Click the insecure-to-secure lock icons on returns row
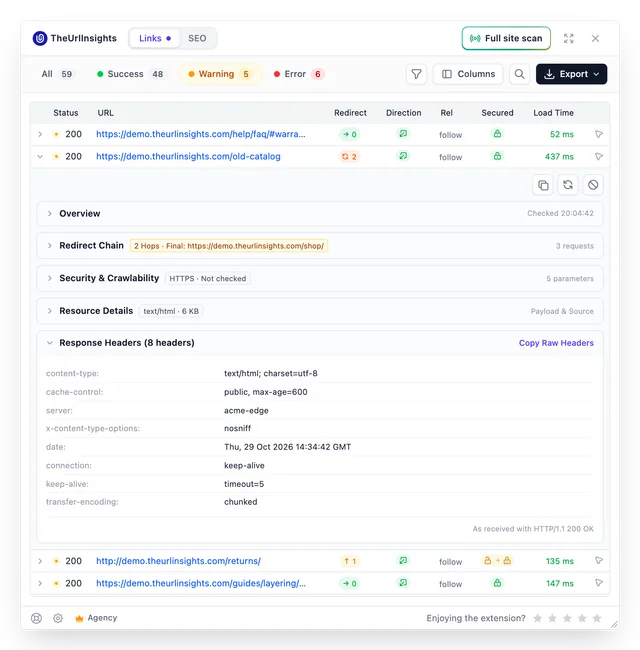Screen dimensions: 640x650 pos(497,561)
